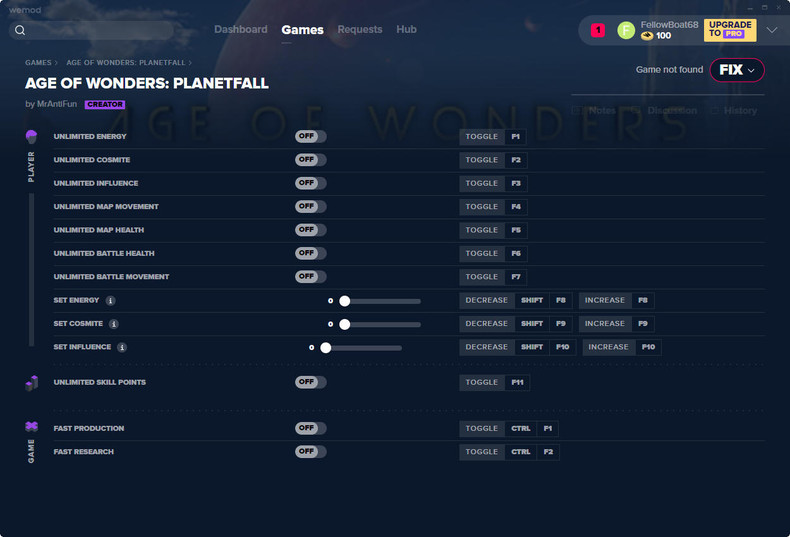Open the FIX dropdown button
The width and height of the screenshot is (790, 537).
[x=737, y=70]
